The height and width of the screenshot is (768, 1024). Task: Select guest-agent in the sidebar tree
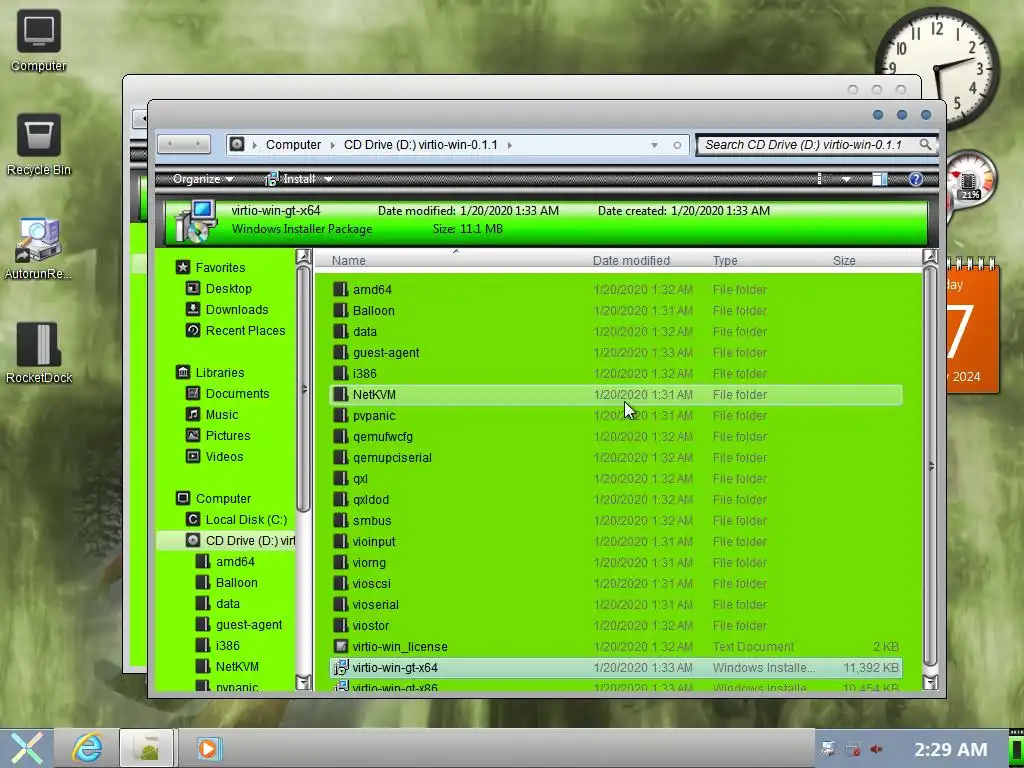(x=249, y=625)
